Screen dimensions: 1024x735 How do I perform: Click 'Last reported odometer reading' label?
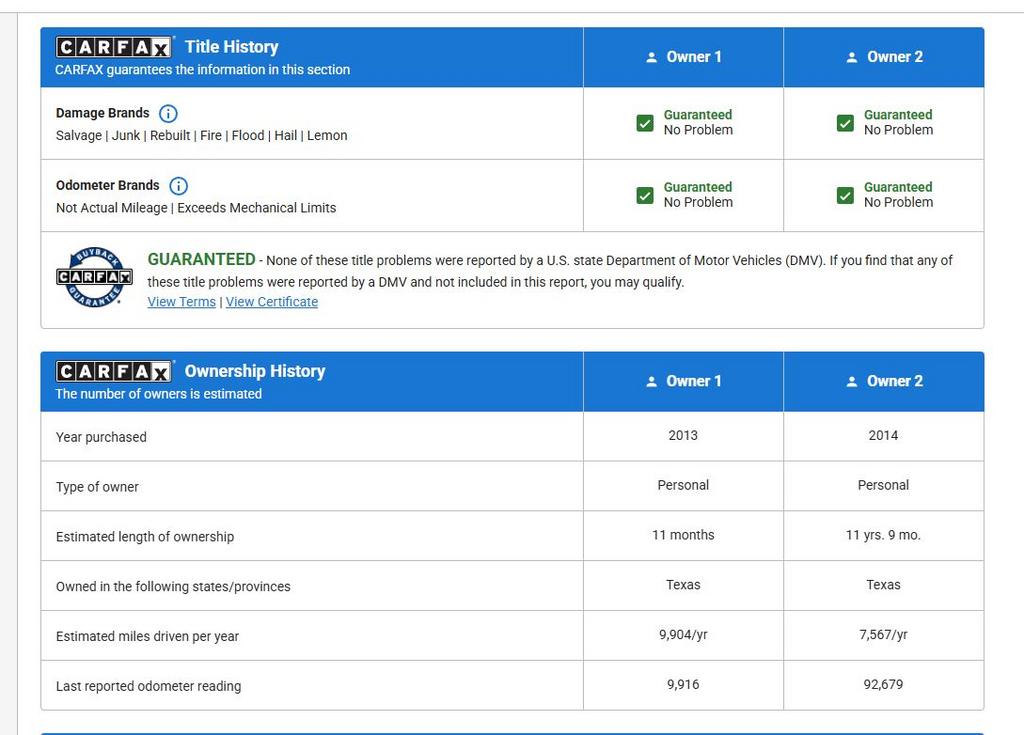[x=149, y=686]
